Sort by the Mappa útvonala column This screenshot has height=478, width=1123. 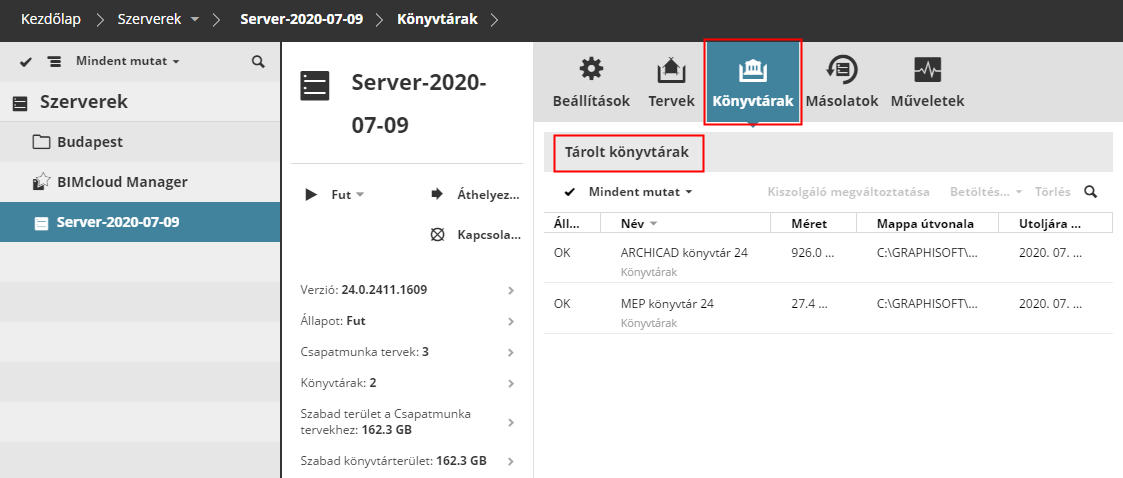click(x=927, y=224)
